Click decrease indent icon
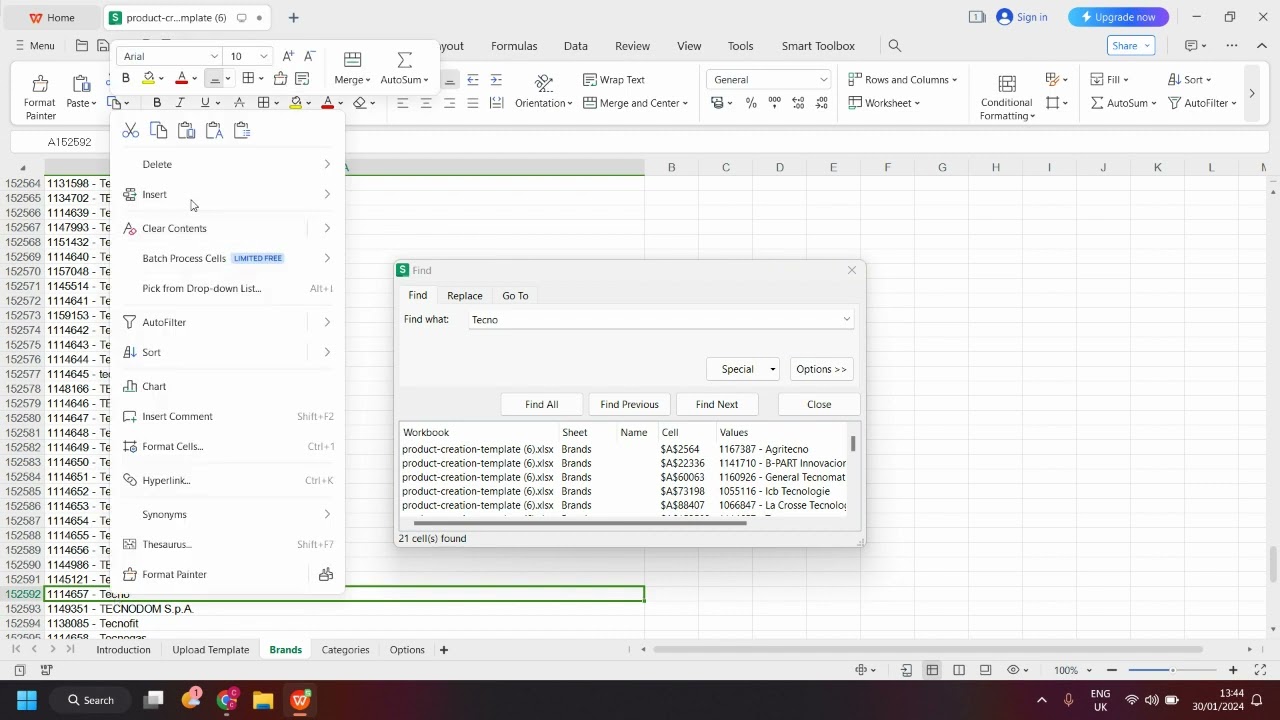Image resolution: width=1280 pixels, height=720 pixels. click(x=473, y=80)
